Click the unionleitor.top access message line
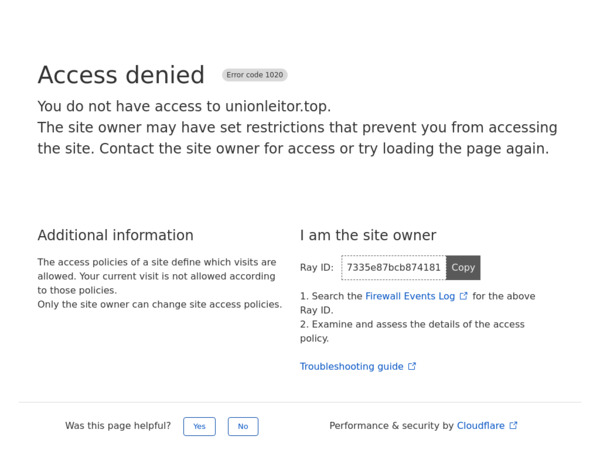600x450 pixels. pos(184,106)
